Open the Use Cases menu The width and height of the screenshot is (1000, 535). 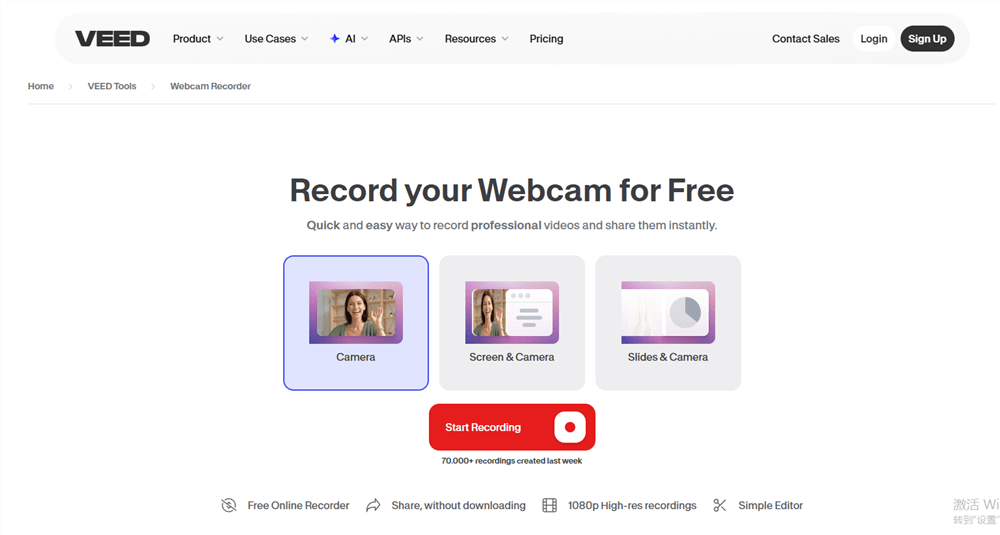pyautogui.click(x=276, y=39)
